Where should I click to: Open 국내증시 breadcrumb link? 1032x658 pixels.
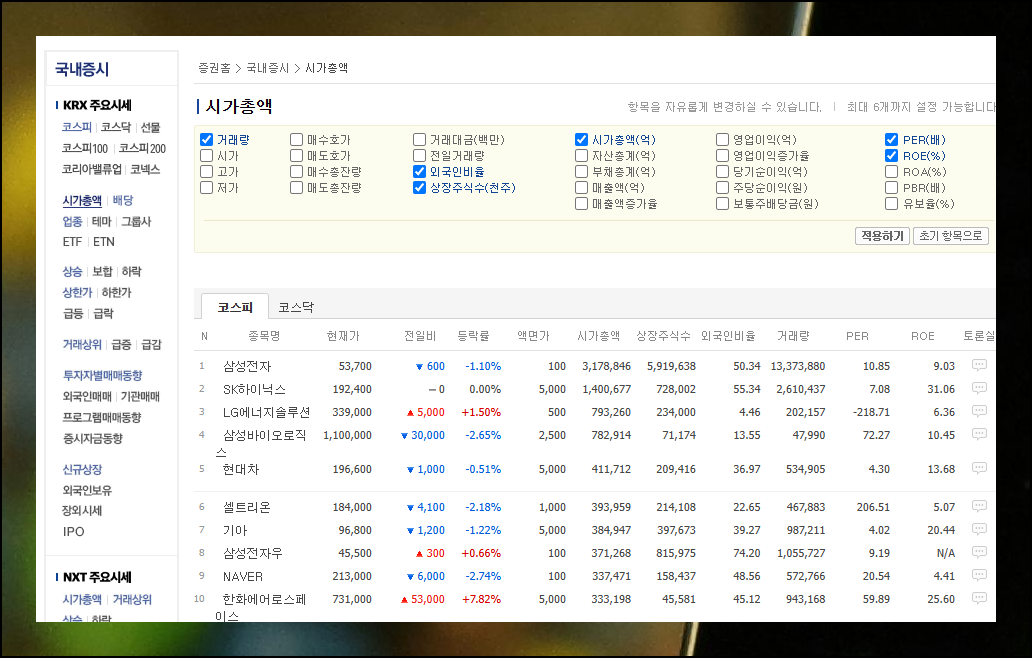268,68
